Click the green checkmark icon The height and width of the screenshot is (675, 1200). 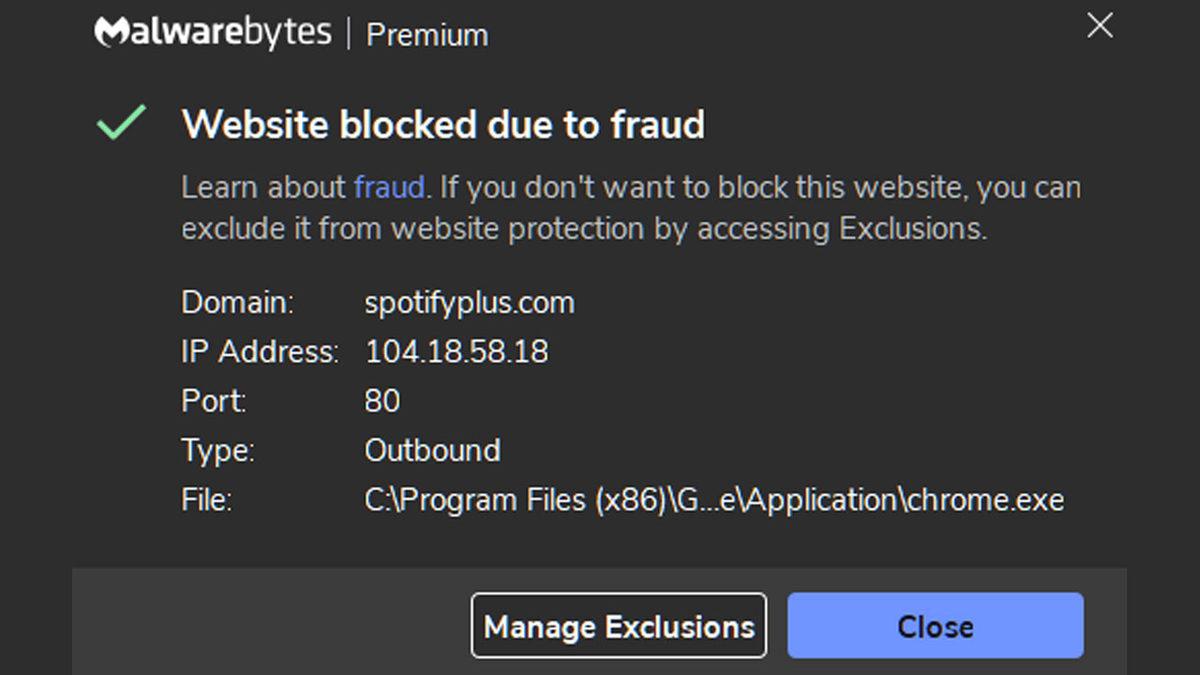tap(121, 123)
